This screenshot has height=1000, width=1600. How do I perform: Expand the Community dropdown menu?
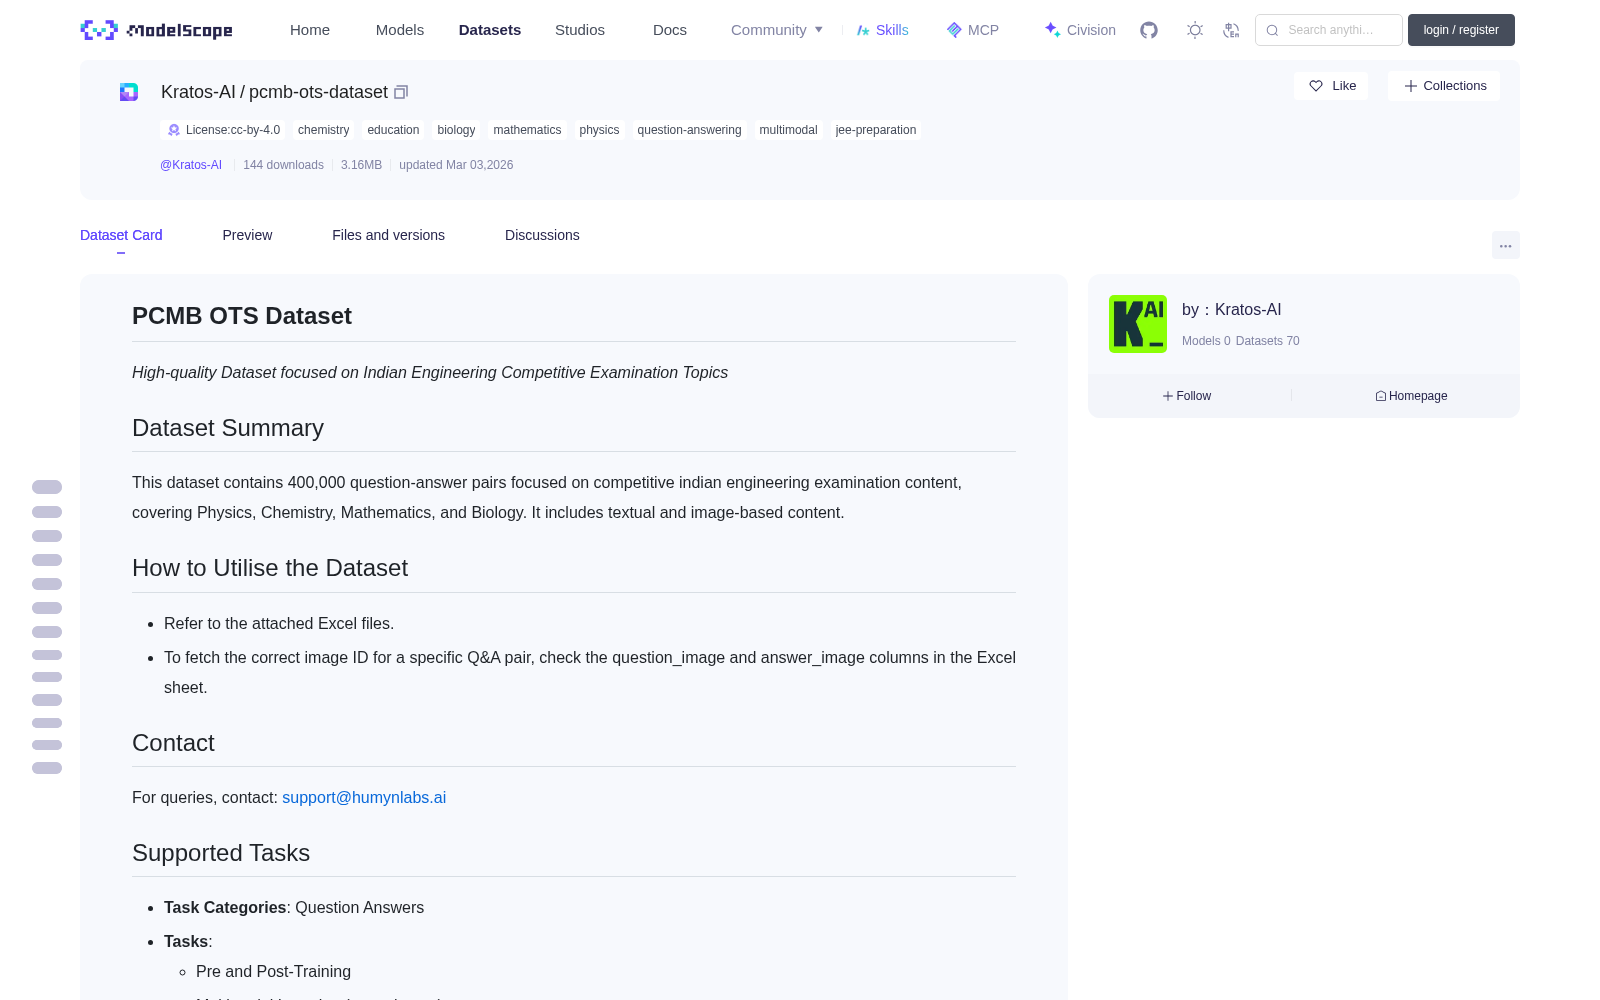777,30
